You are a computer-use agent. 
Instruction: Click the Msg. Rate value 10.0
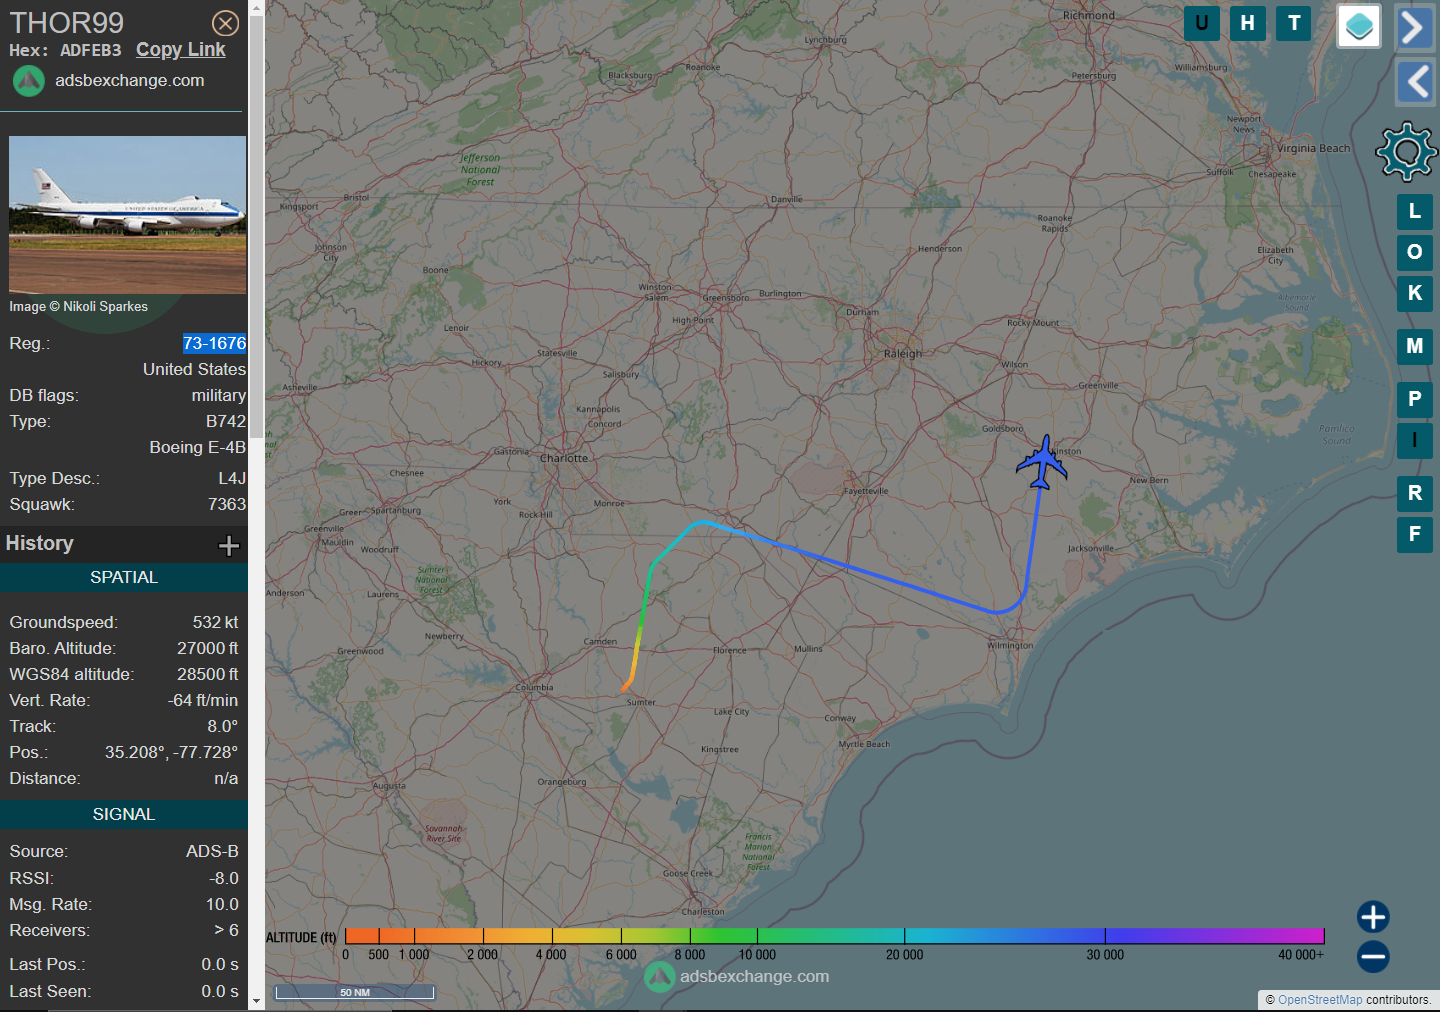click(x=222, y=905)
